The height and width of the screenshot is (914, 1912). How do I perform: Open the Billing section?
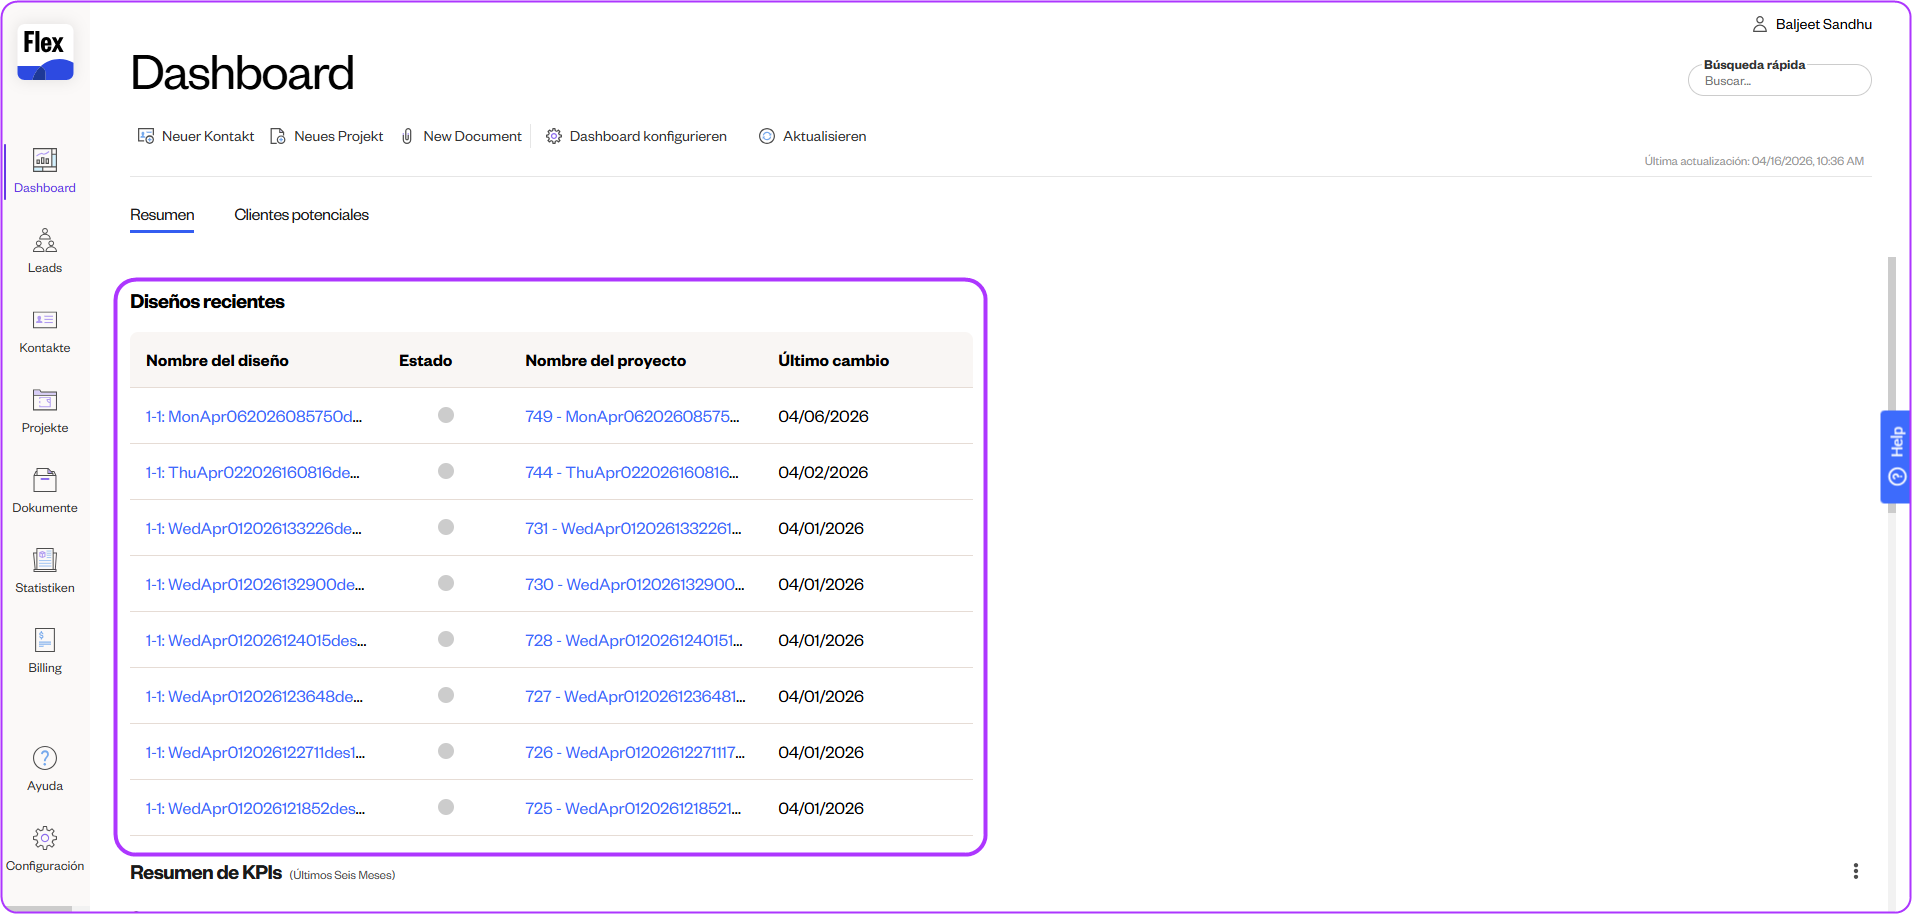tap(45, 650)
